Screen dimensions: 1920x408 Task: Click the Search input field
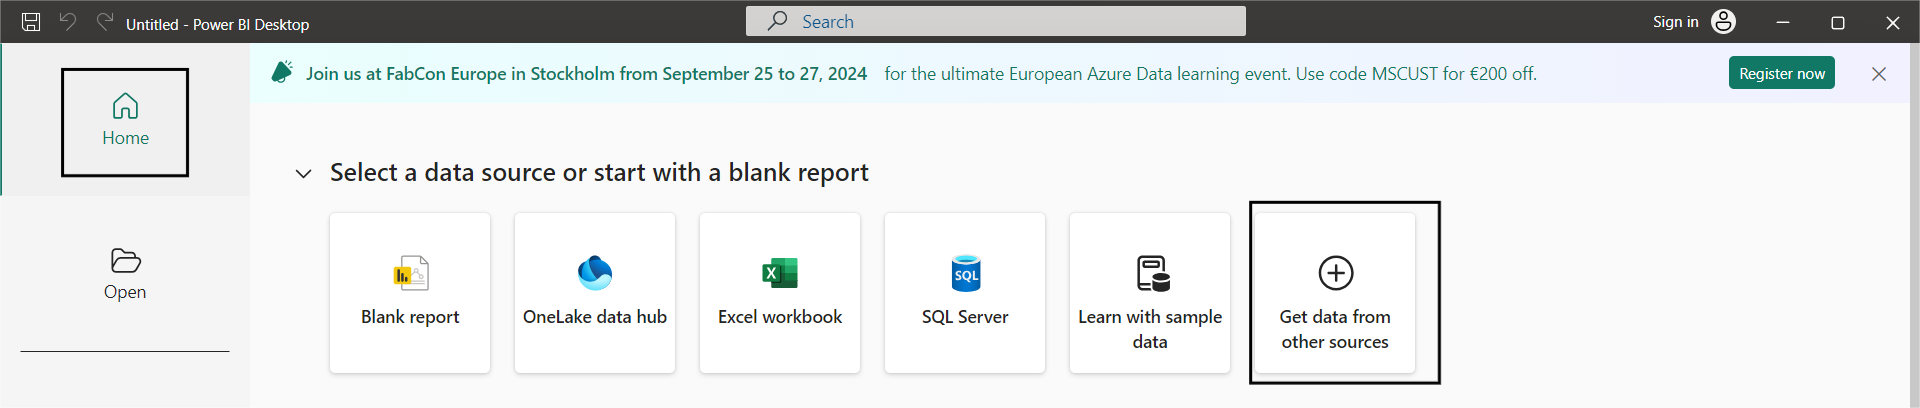(x=995, y=21)
